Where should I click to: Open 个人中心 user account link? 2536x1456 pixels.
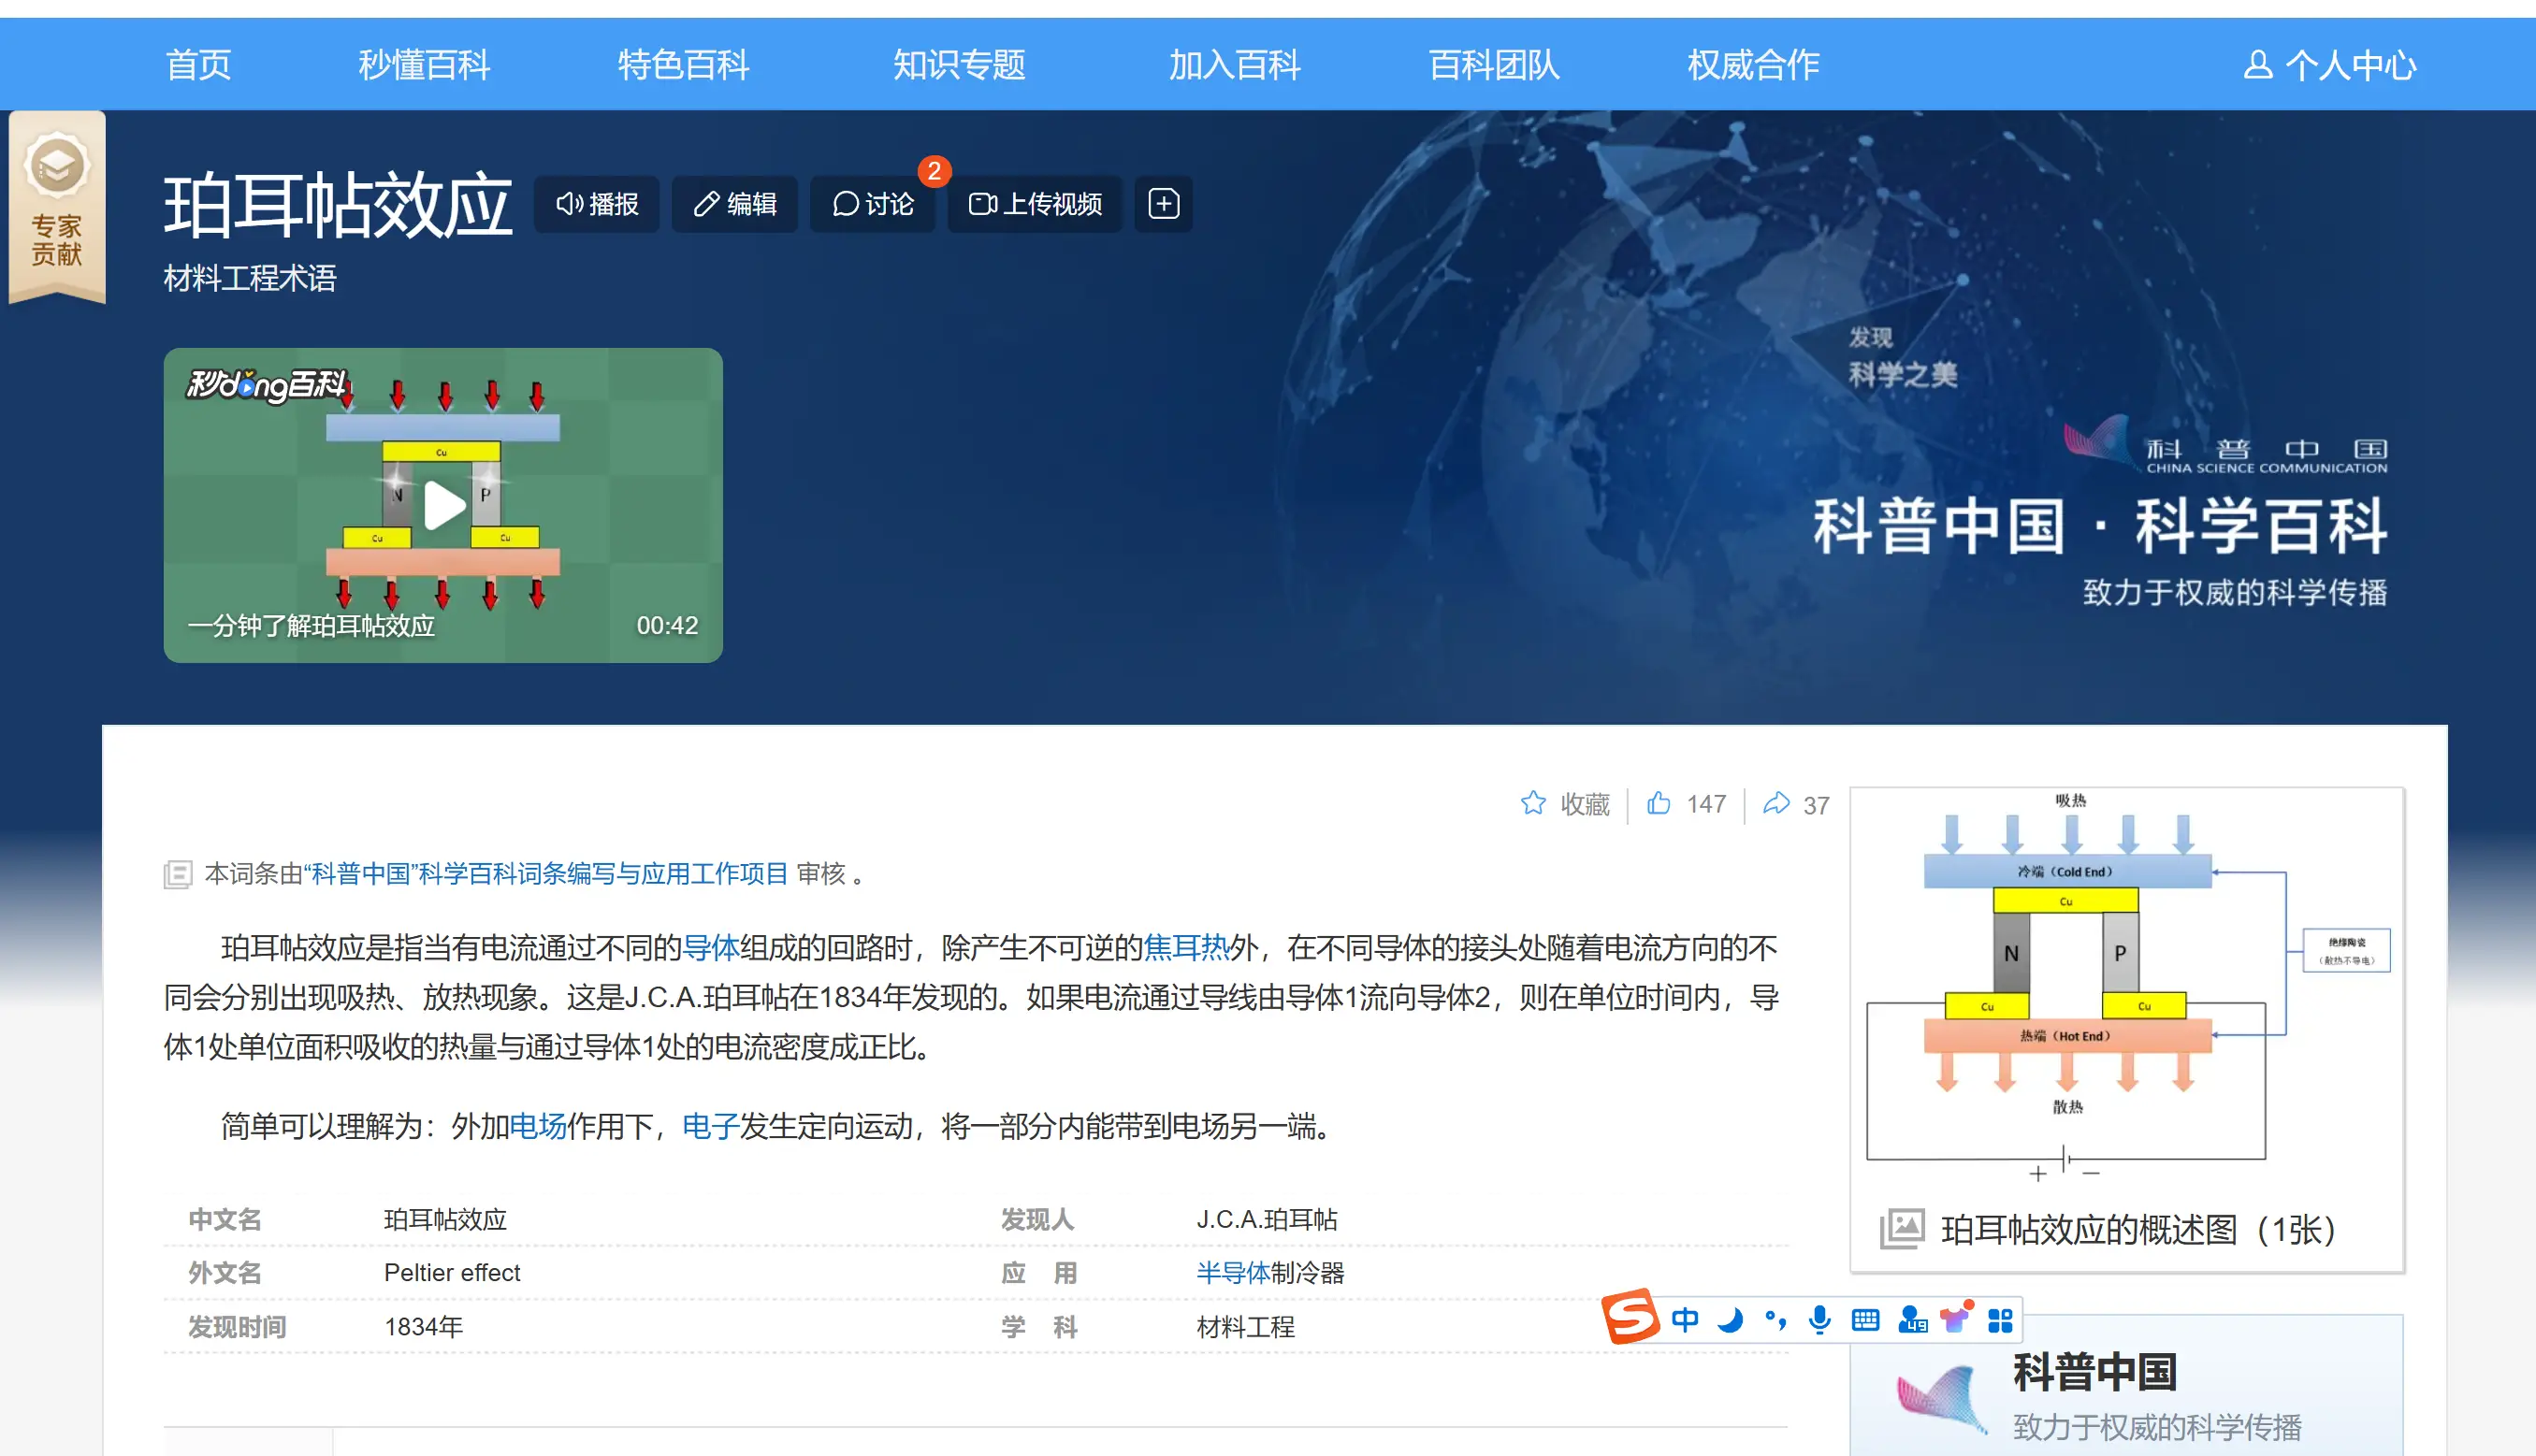click(x=2329, y=65)
